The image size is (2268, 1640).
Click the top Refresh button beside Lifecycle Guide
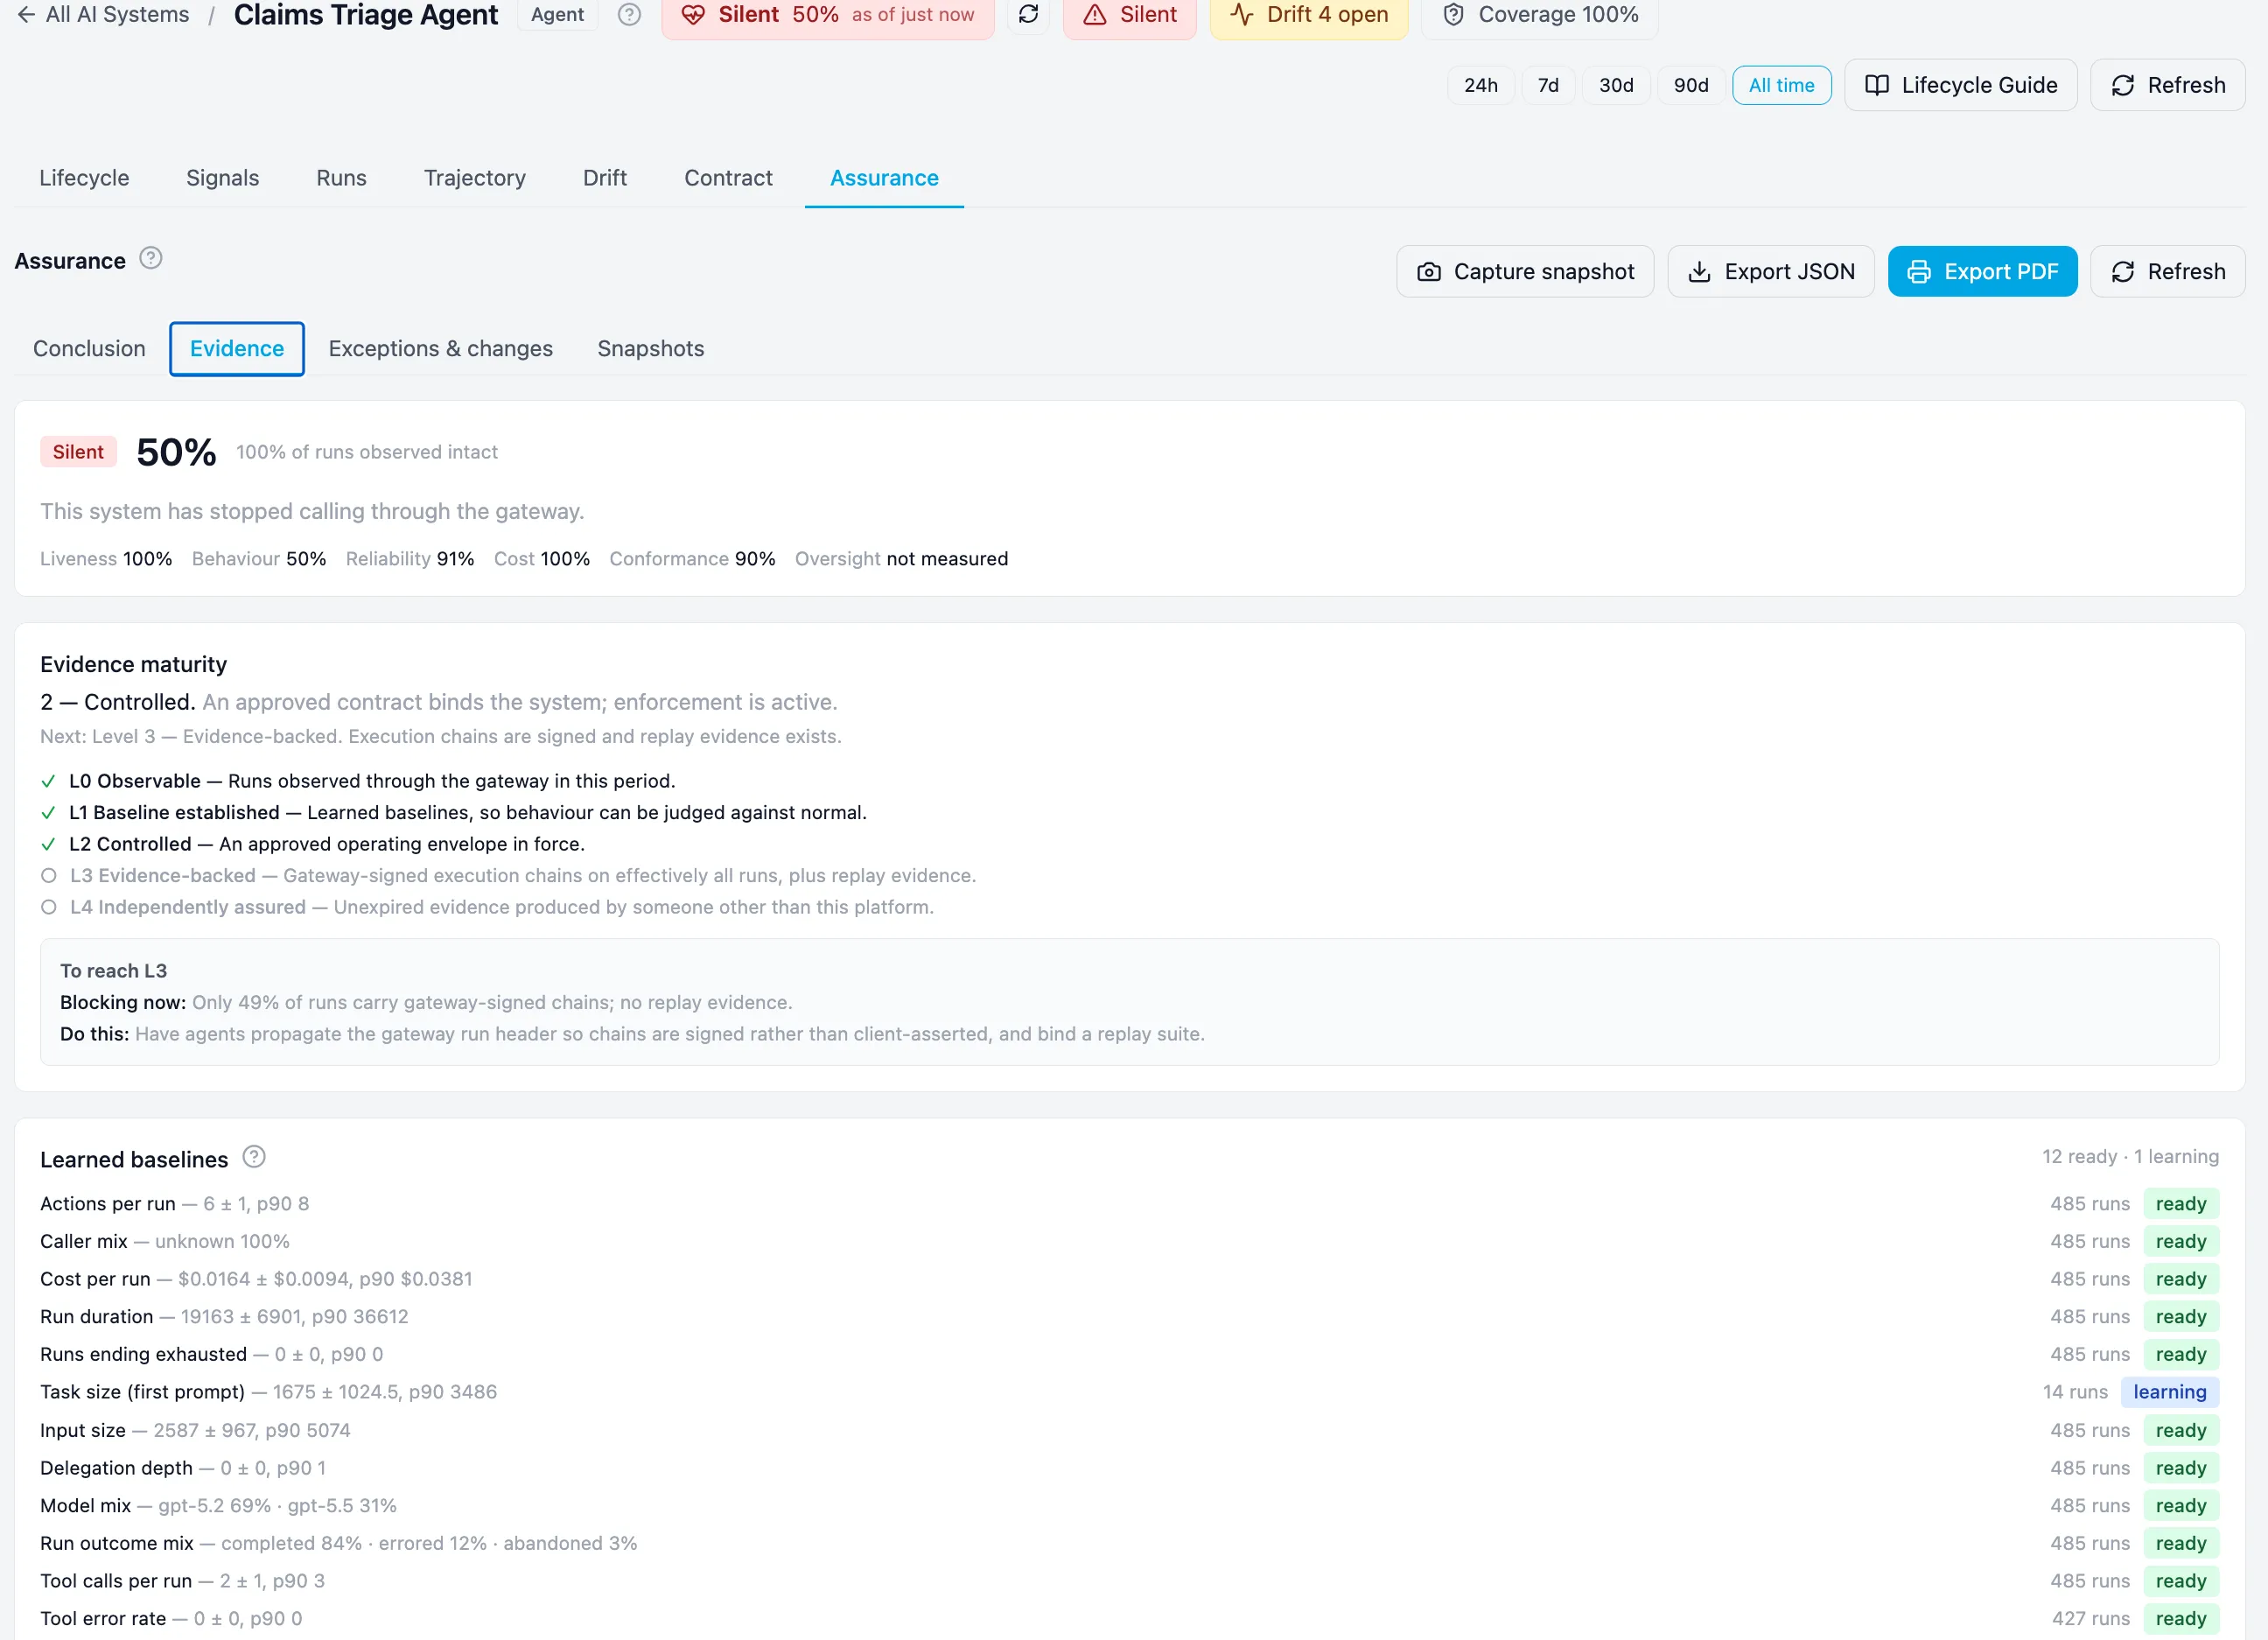click(2168, 85)
